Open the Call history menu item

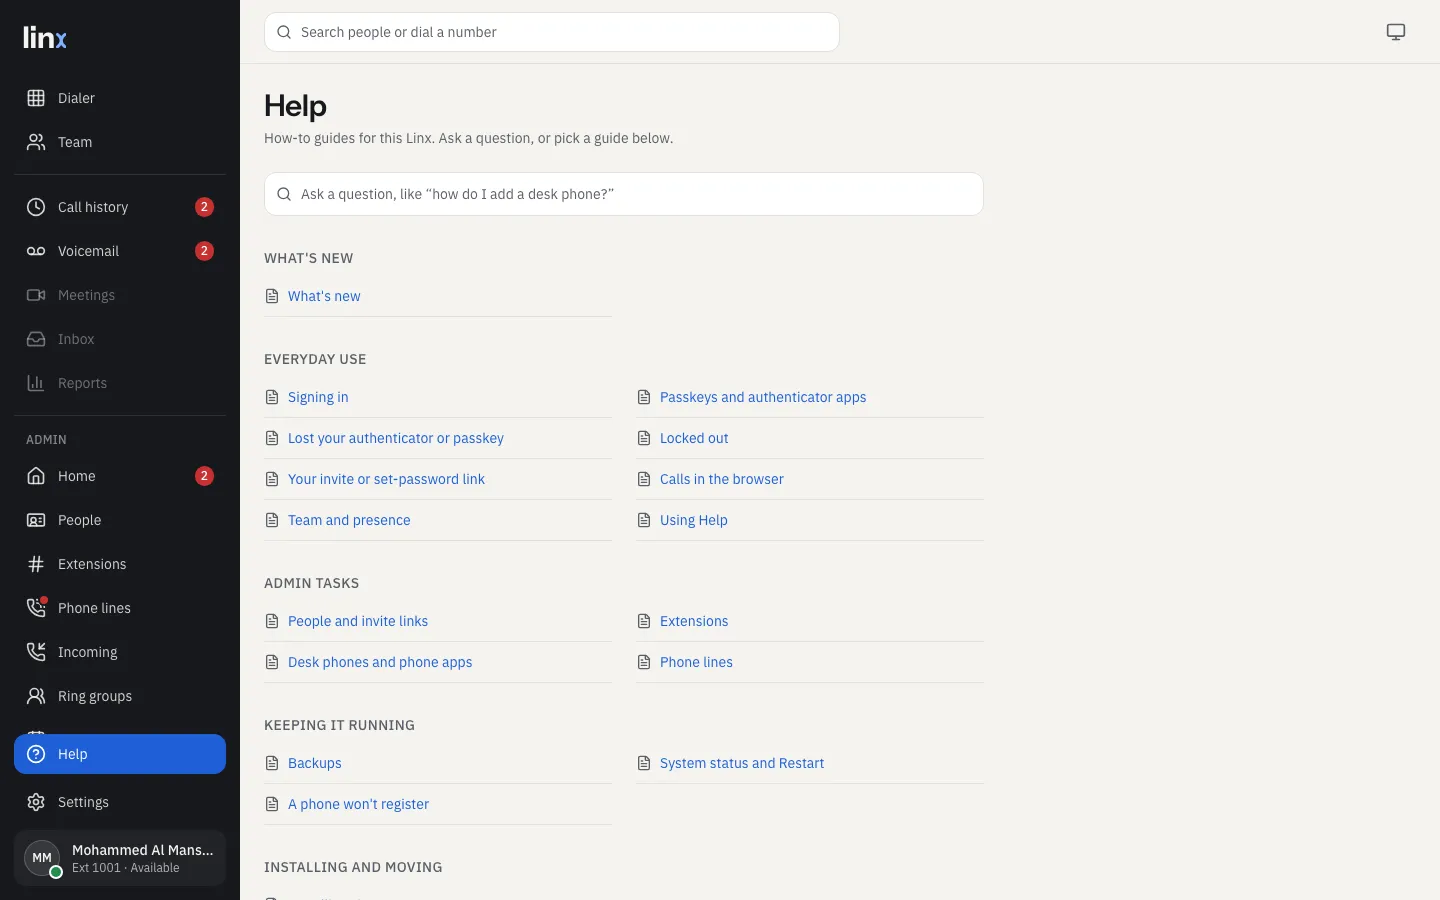click(120, 207)
